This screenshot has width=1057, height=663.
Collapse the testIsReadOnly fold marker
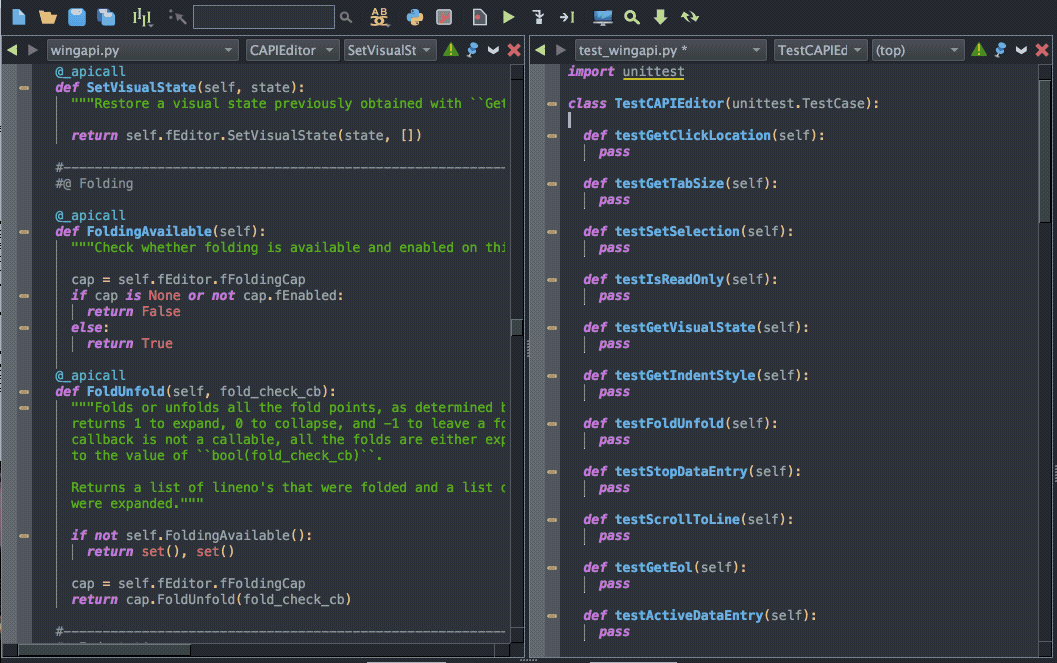pyautogui.click(x=552, y=280)
